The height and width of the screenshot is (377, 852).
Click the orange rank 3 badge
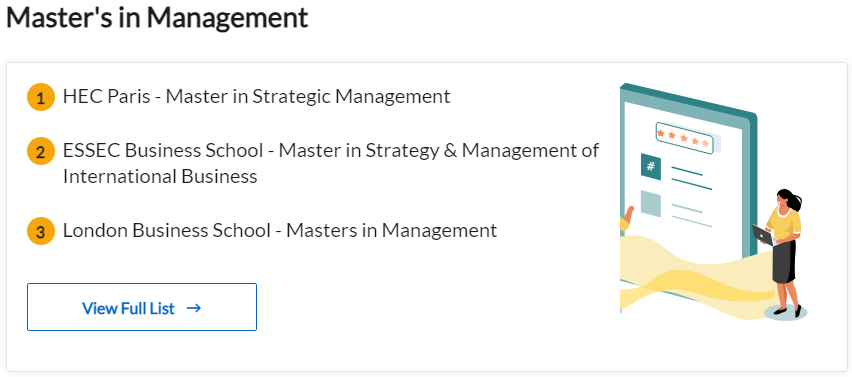(x=41, y=232)
